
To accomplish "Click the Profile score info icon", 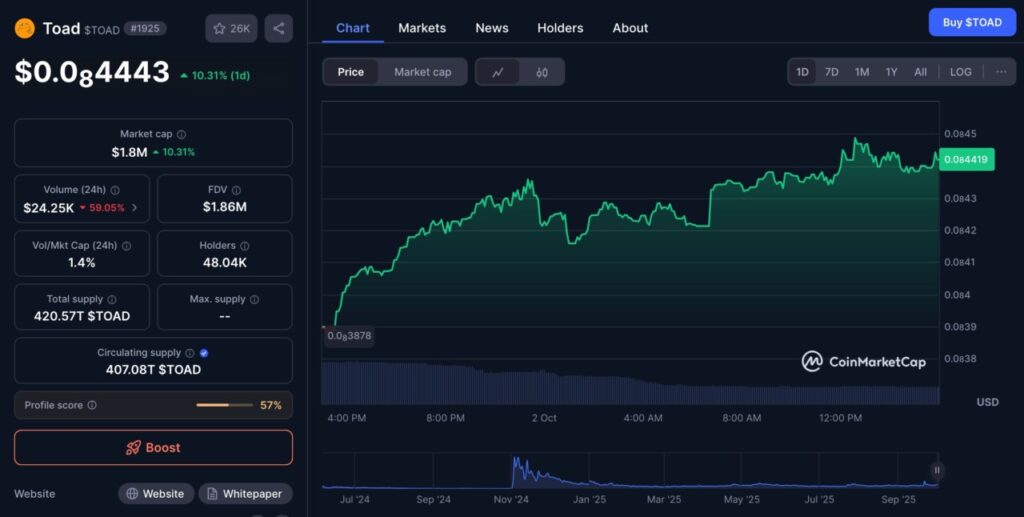I will pos(92,405).
